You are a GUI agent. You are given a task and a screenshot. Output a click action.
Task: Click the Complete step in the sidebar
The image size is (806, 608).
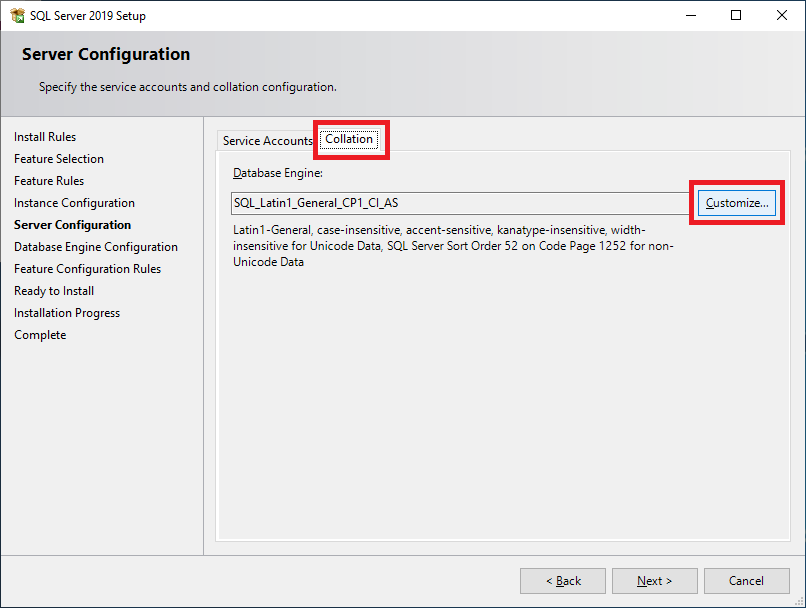coord(40,335)
